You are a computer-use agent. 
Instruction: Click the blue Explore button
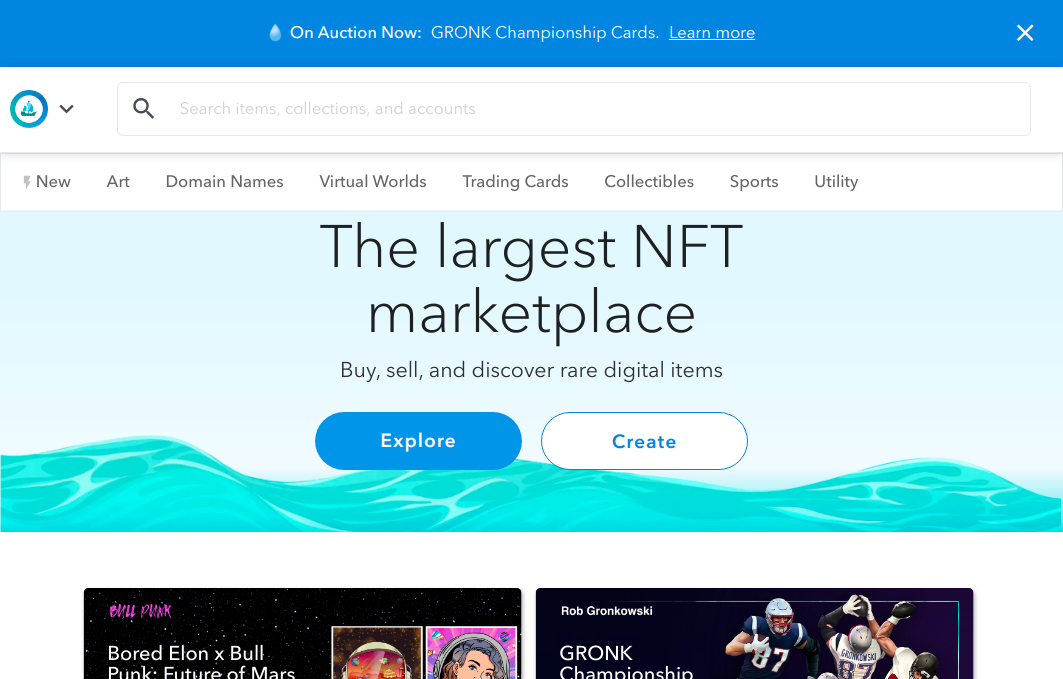click(418, 440)
